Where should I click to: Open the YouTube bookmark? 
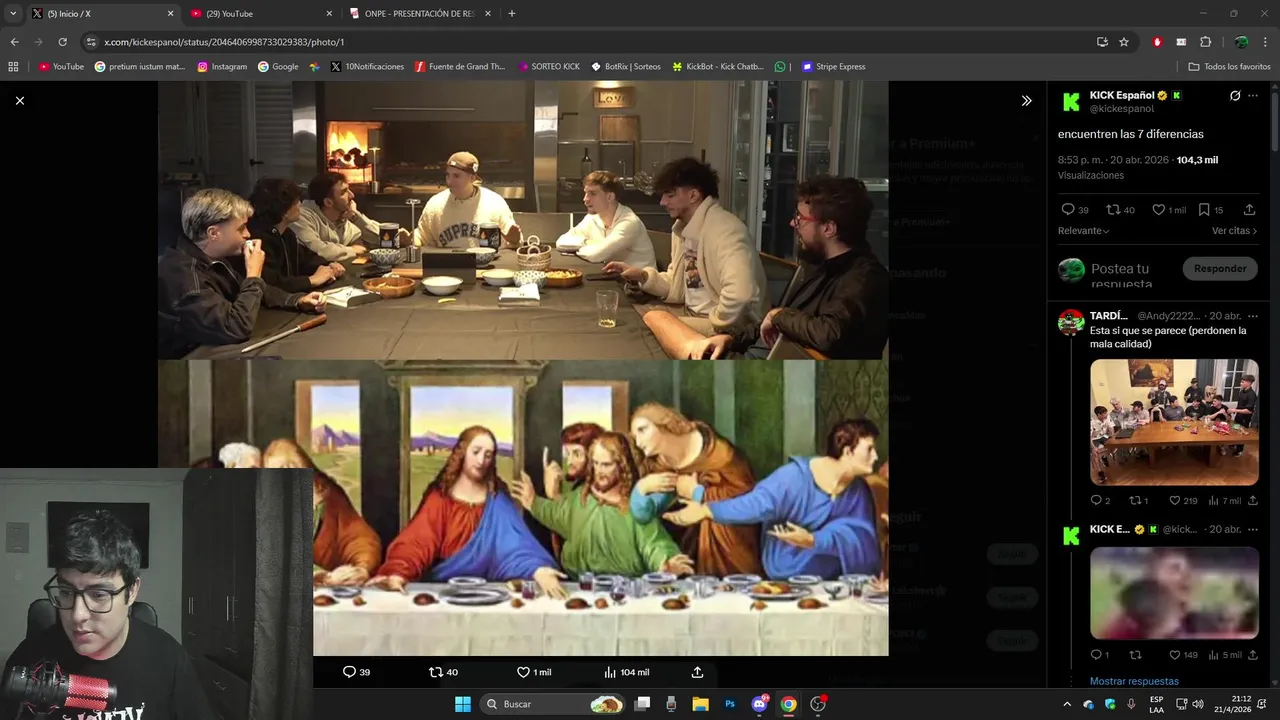[x=61, y=67]
